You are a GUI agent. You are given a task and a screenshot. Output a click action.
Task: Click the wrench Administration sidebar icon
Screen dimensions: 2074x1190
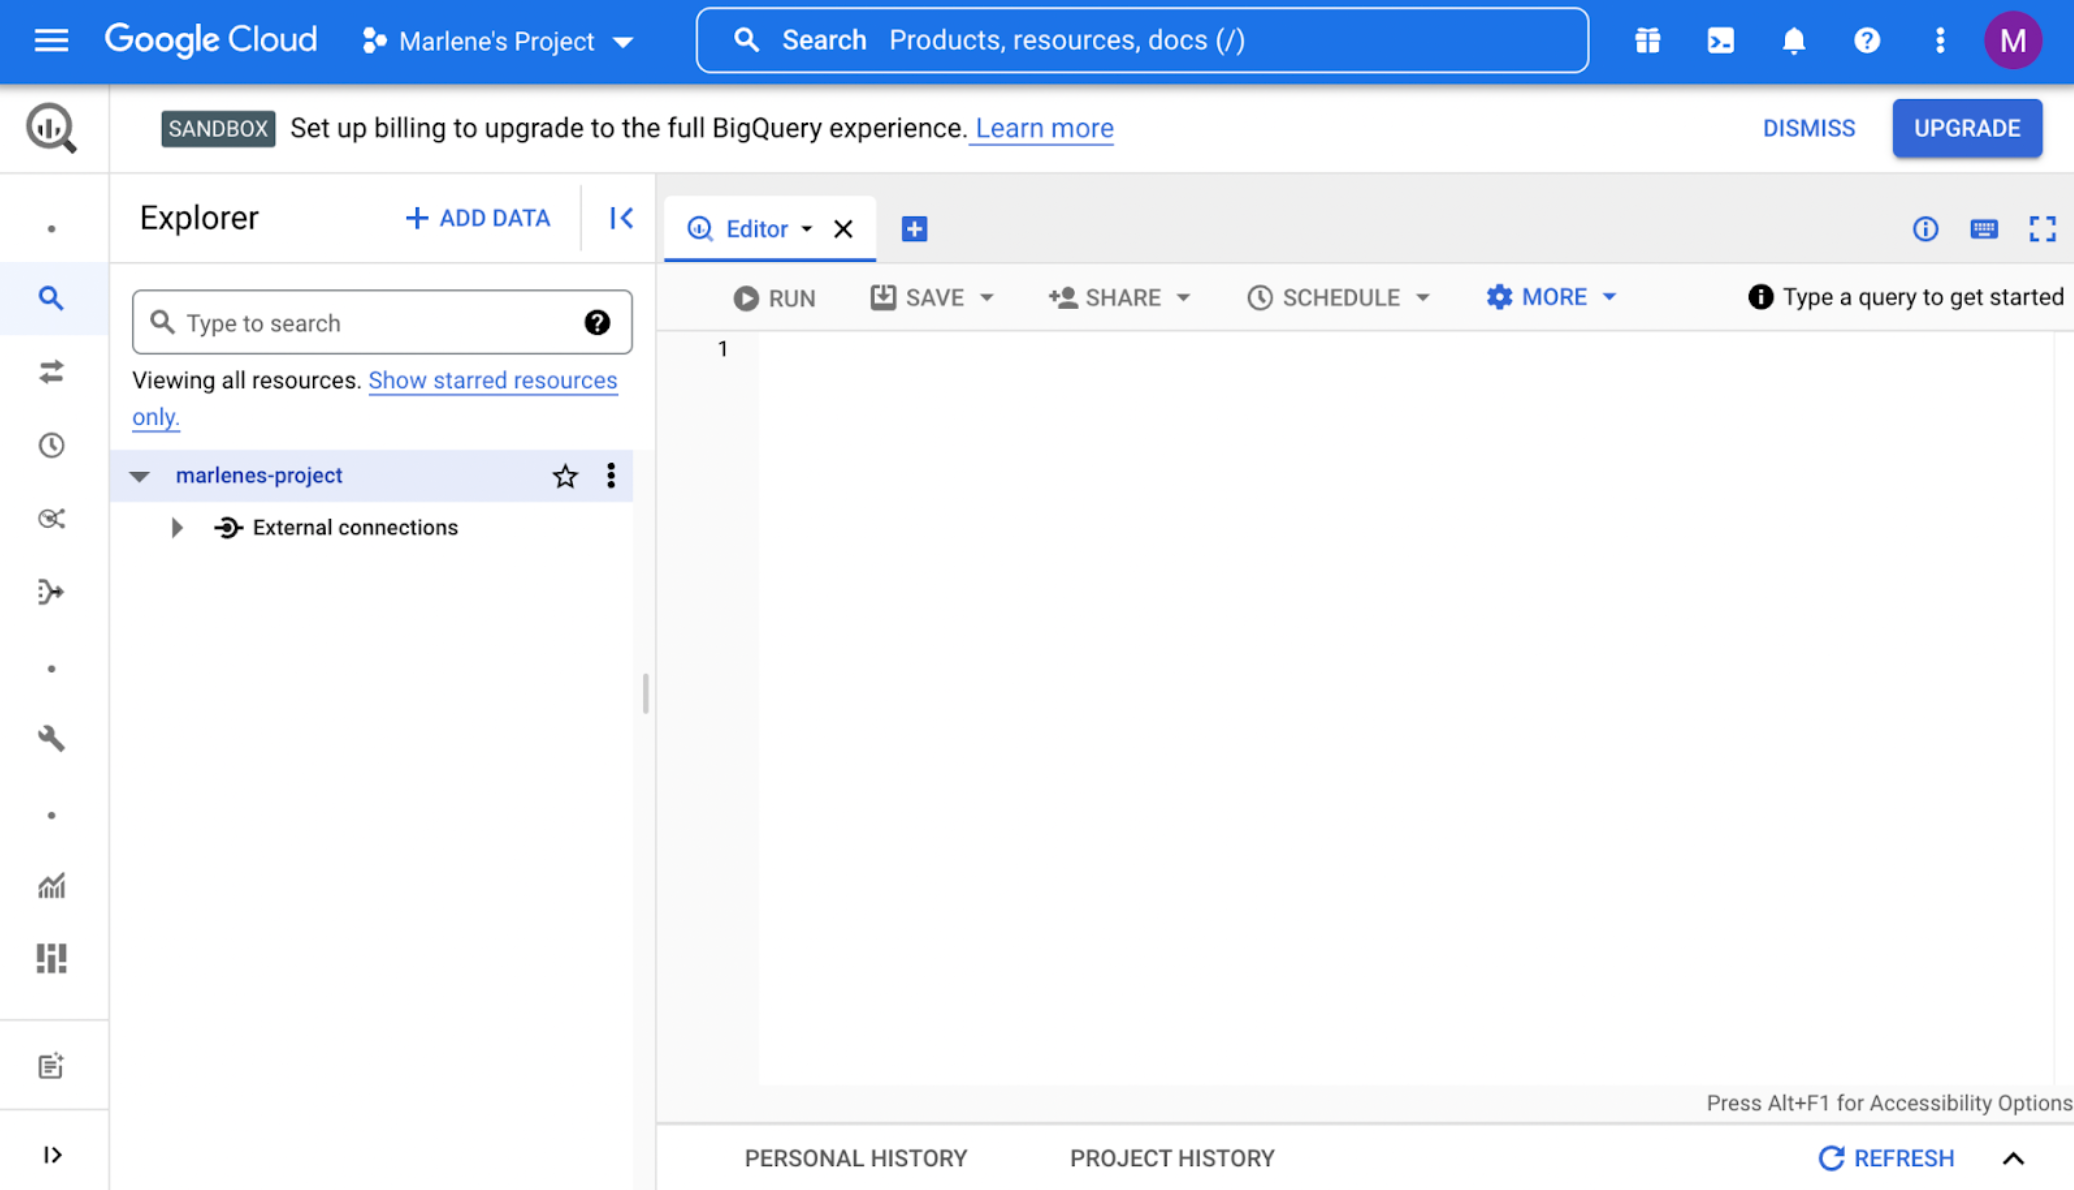(51, 739)
